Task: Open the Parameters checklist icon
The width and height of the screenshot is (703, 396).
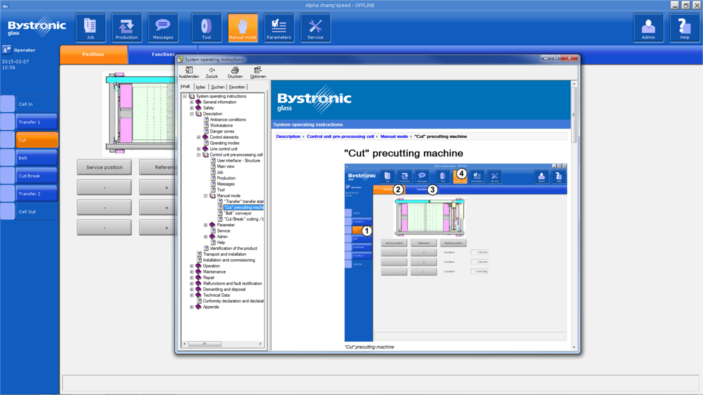Action: (279, 28)
